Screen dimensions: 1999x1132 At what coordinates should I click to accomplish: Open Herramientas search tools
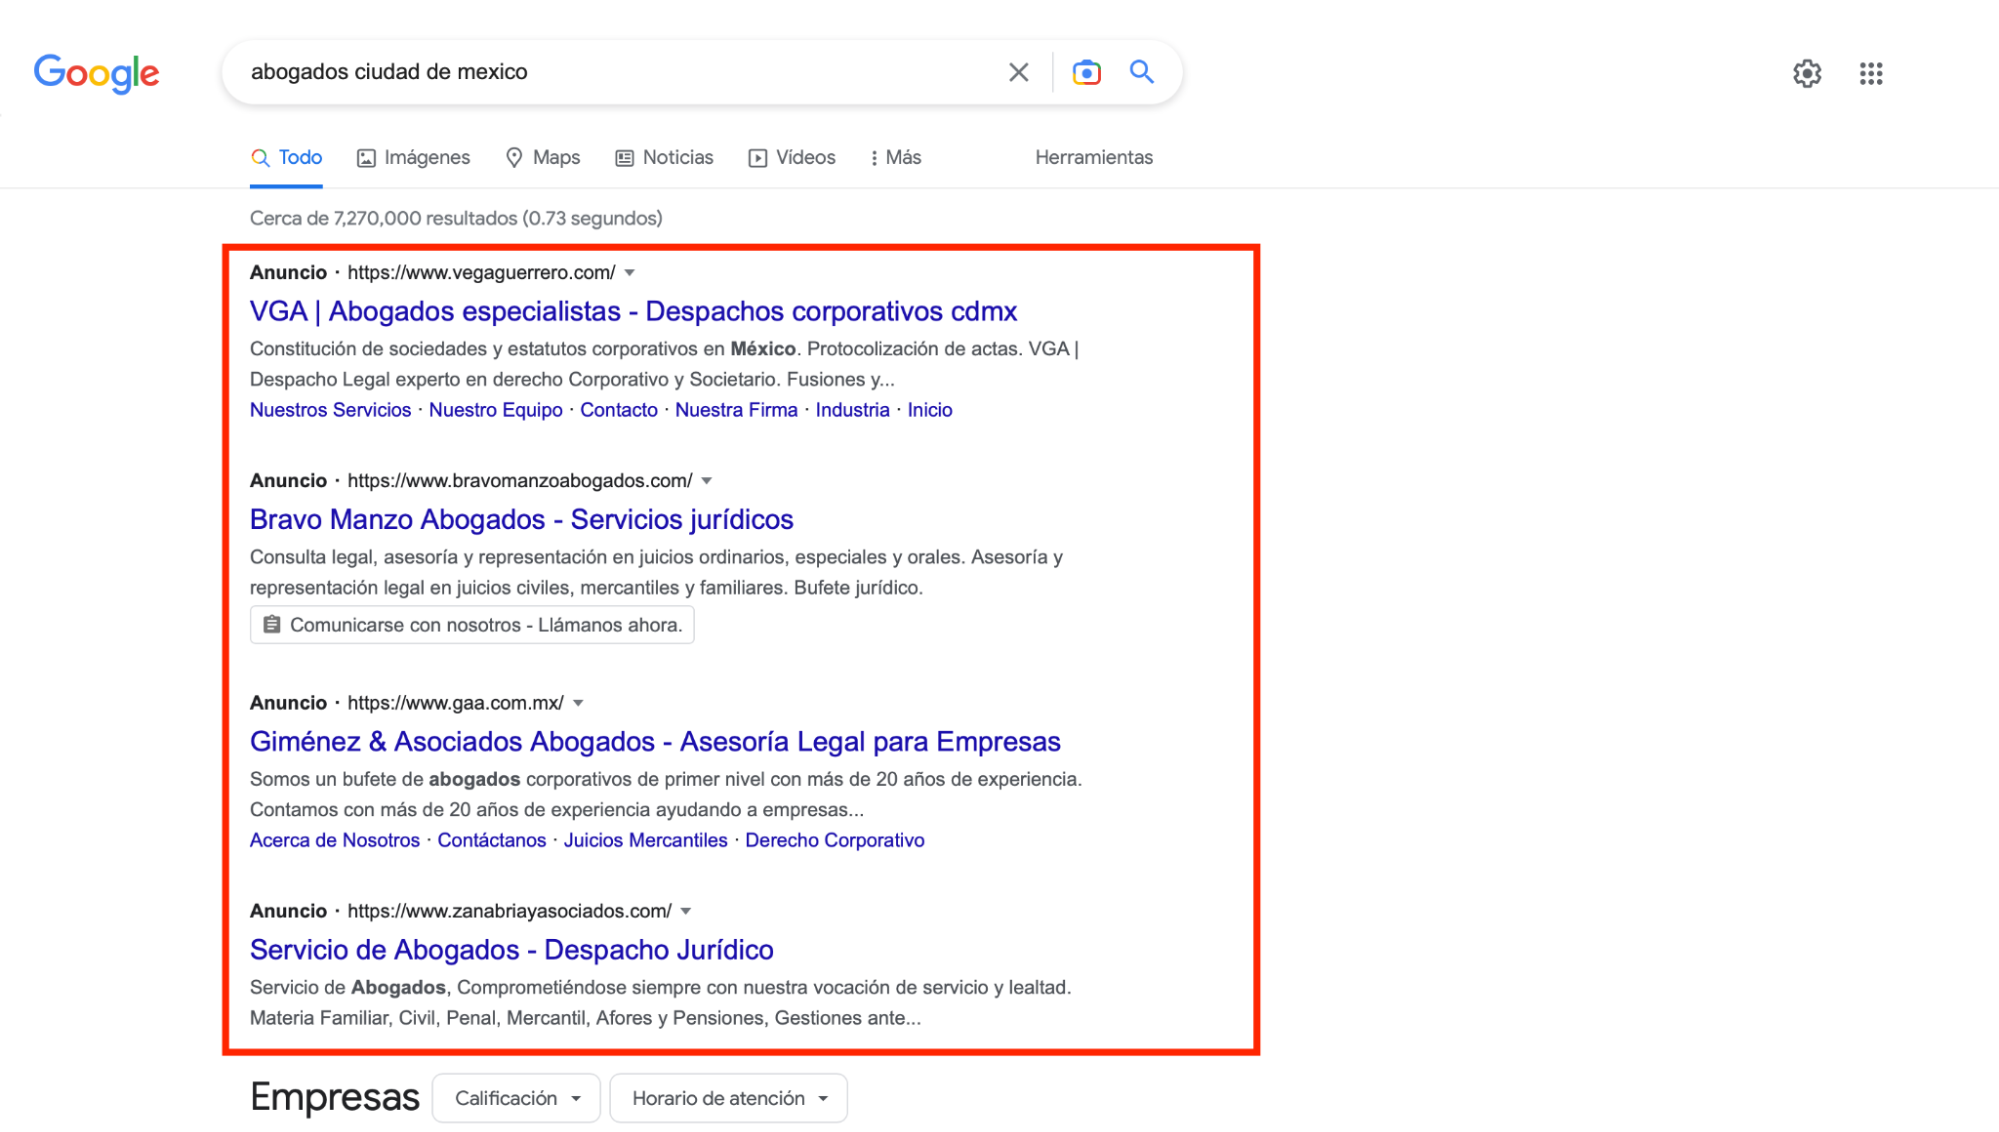[1093, 158]
